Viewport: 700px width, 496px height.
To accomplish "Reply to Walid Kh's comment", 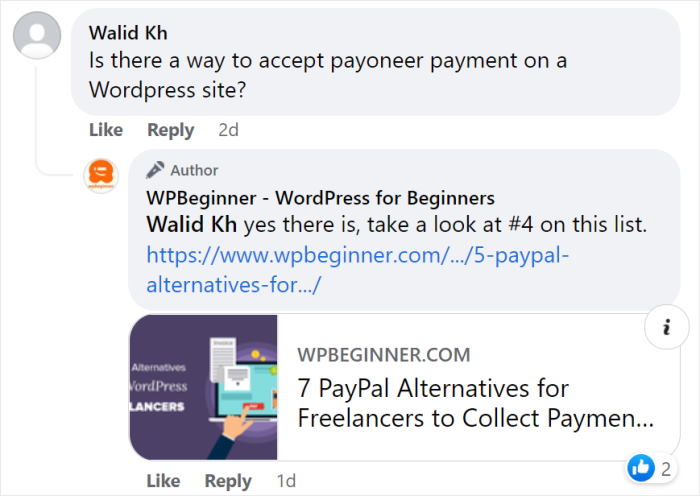I will [x=171, y=130].
